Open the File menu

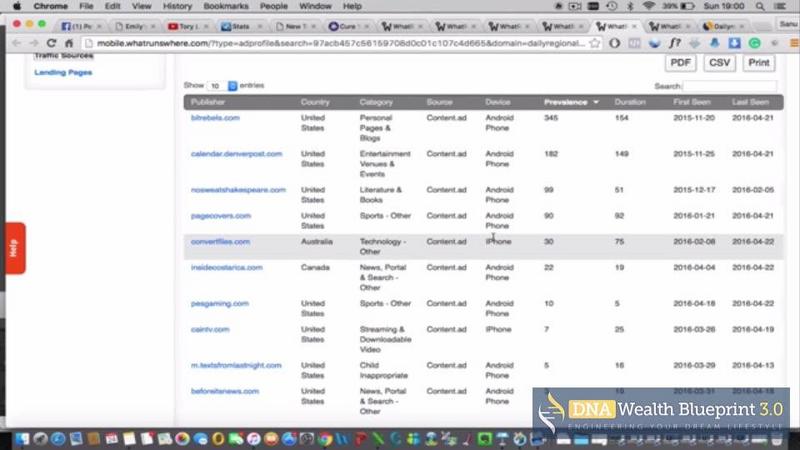(86, 6)
